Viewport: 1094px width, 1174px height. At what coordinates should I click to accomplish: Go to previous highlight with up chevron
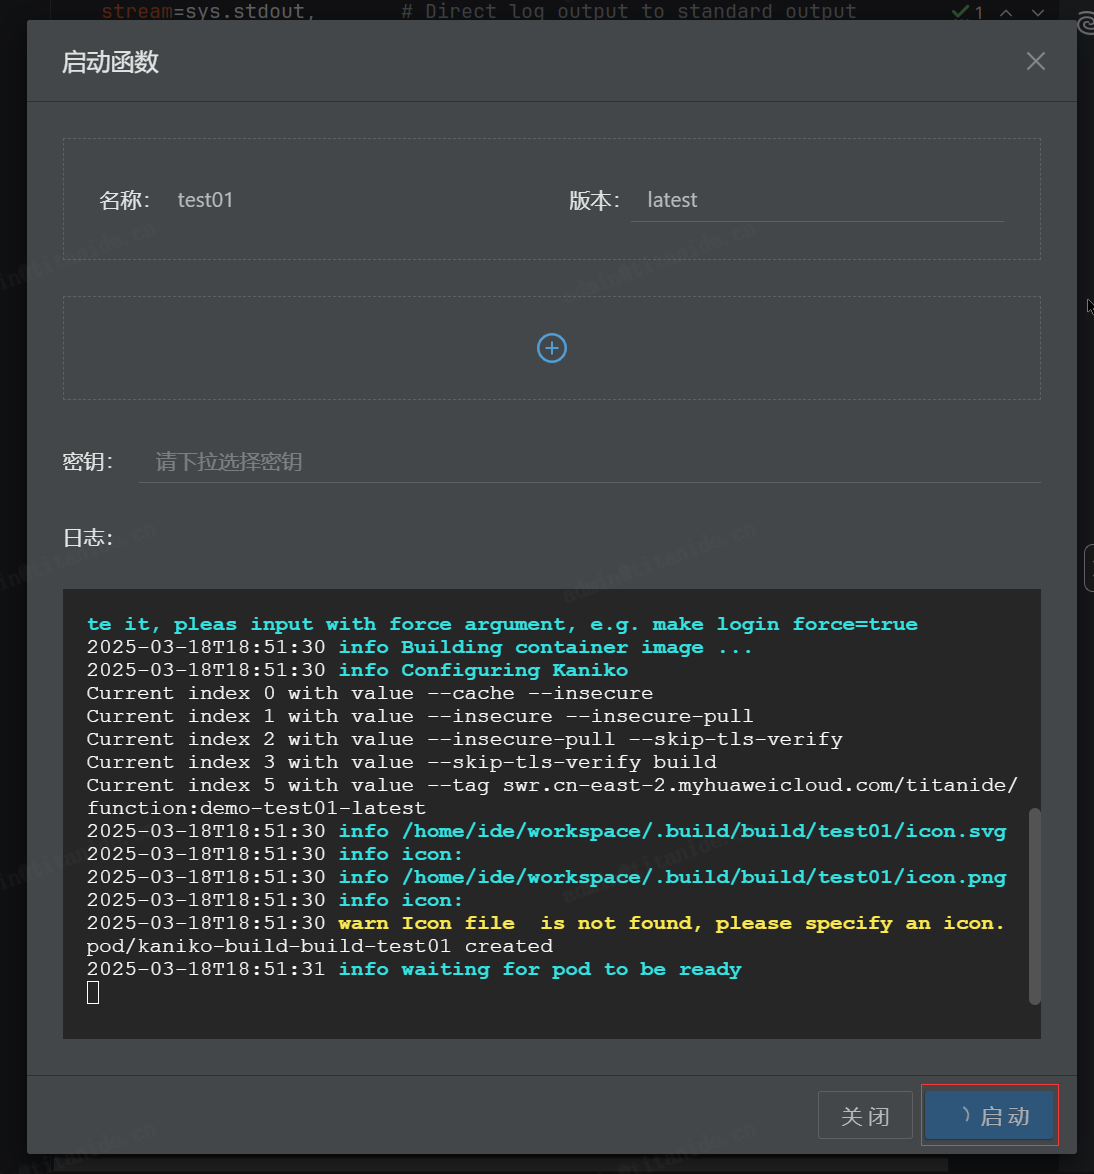[1006, 13]
